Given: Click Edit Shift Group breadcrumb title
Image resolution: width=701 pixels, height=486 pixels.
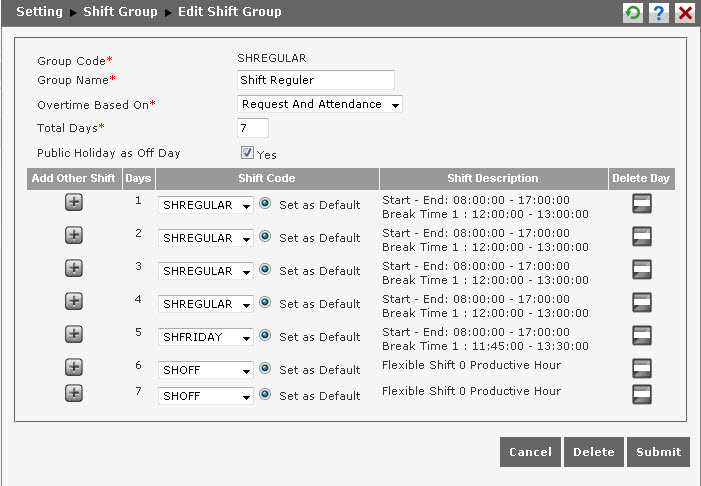Looking at the screenshot, I should (230, 12).
